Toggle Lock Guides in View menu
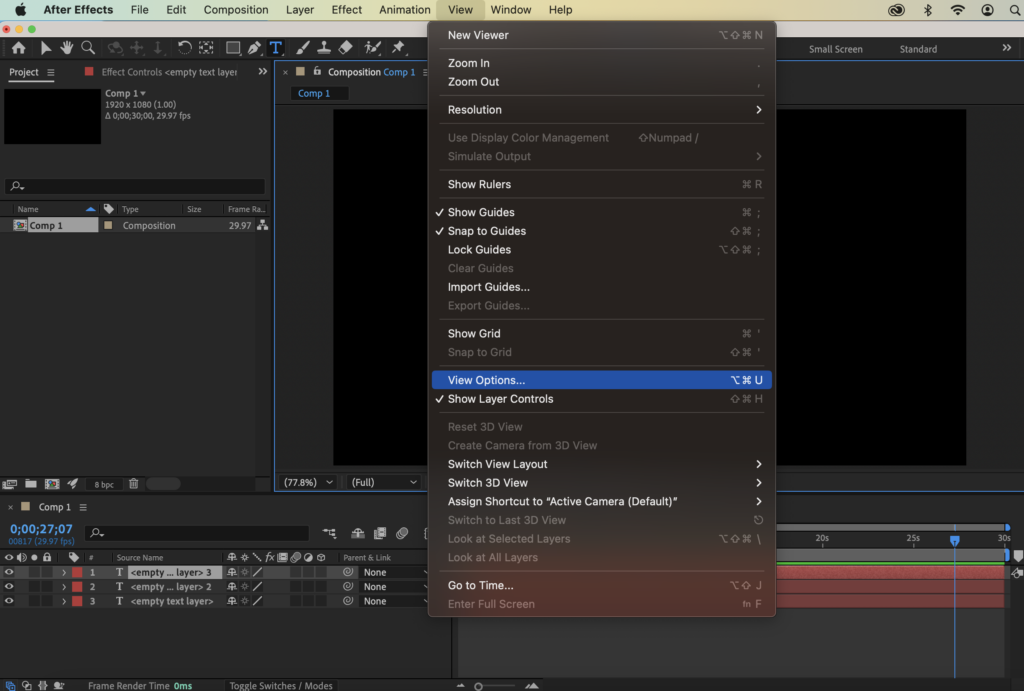This screenshot has height=691, width=1024. click(x=601, y=249)
